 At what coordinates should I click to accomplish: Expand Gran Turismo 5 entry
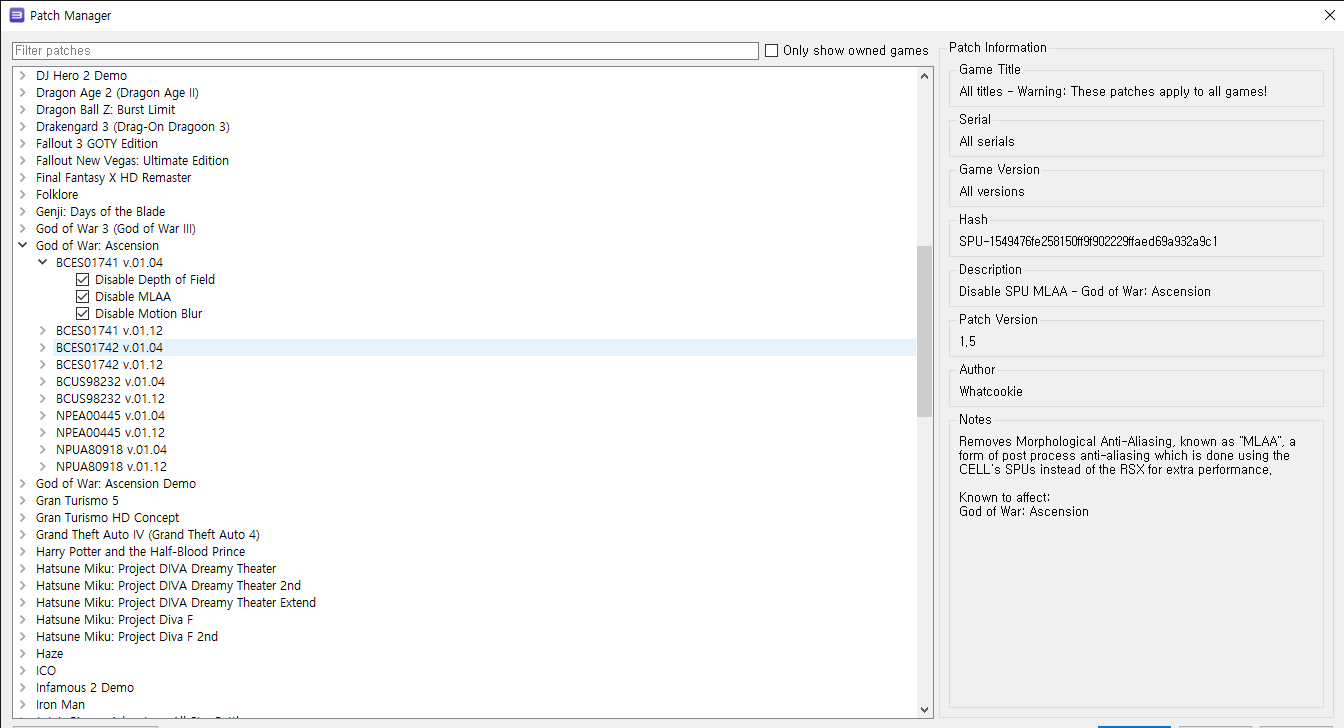coord(23,501)
